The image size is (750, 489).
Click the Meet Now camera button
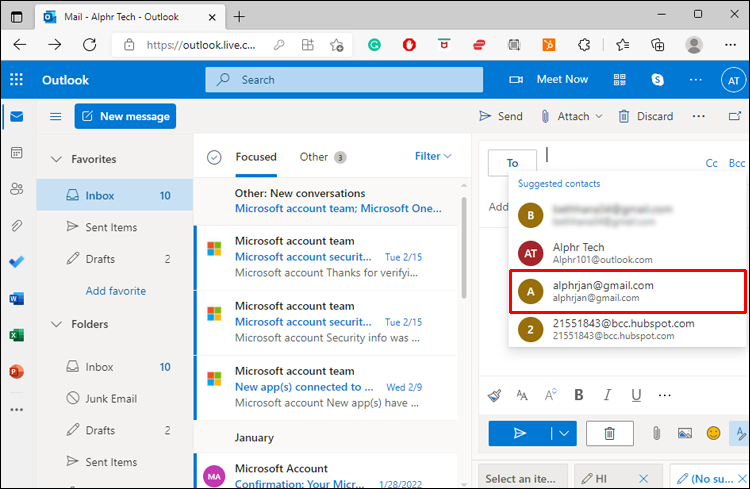click(549, 79)
